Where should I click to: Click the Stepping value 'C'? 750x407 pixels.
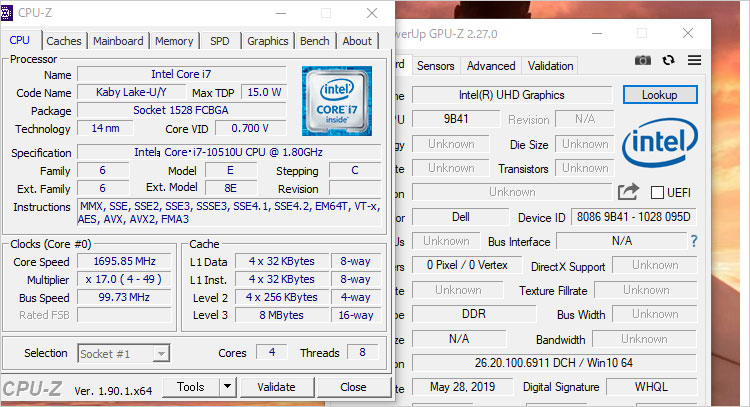pos(355,170)
